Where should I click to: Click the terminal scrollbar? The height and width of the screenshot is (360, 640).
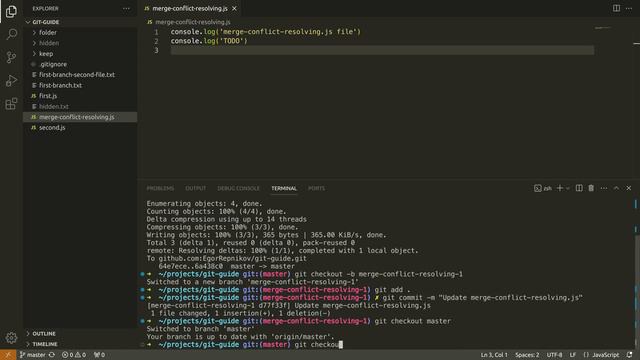pos(636,273)
